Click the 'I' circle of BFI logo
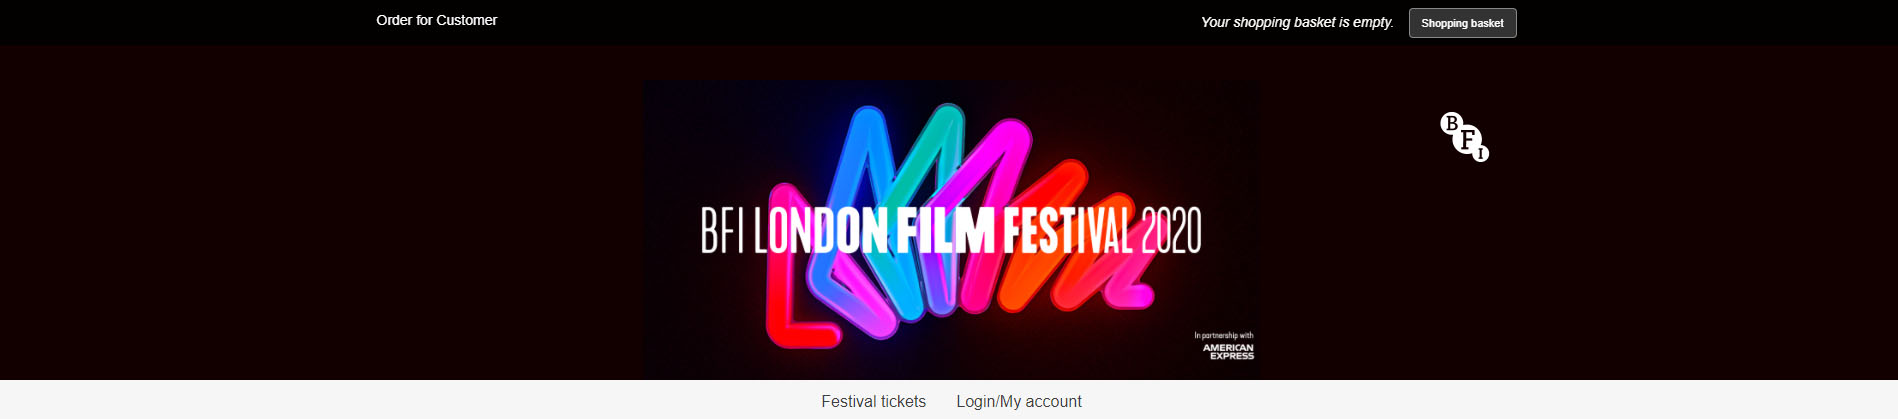The height and width of the screenshot is (419, 1898). coord(1481,153)
